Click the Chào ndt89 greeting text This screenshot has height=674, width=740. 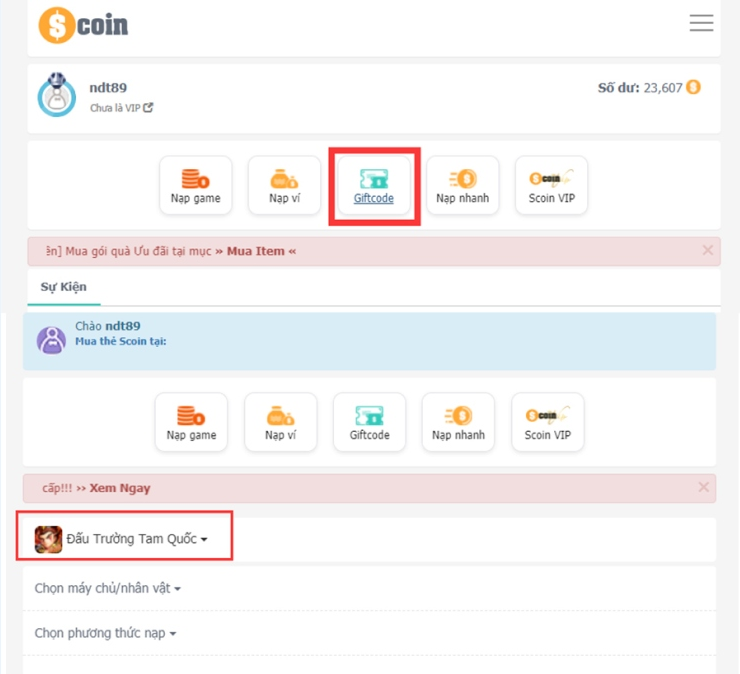tap(108, 326)
